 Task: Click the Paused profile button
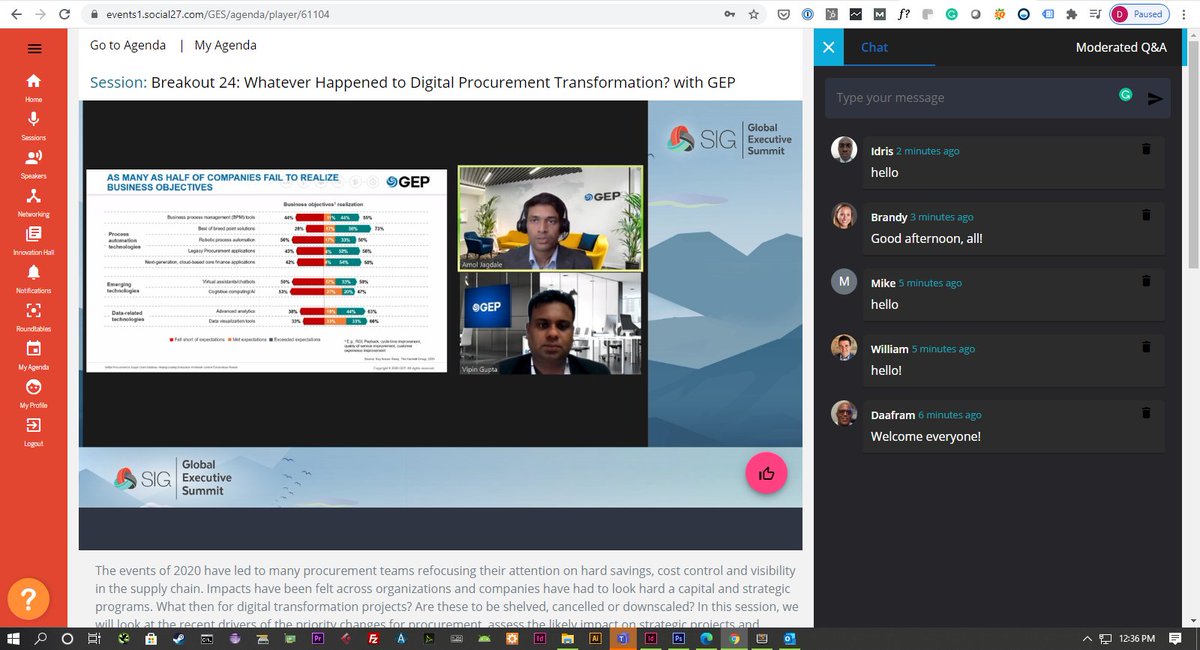1138,14
